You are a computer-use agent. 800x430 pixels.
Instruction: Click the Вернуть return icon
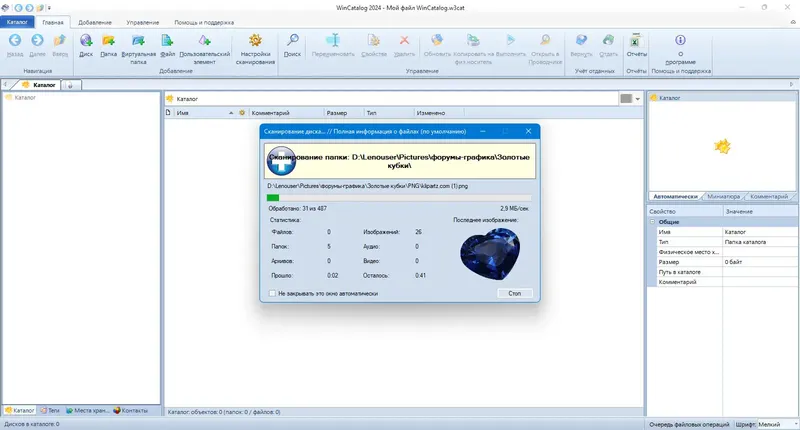[x=581, y=40]
